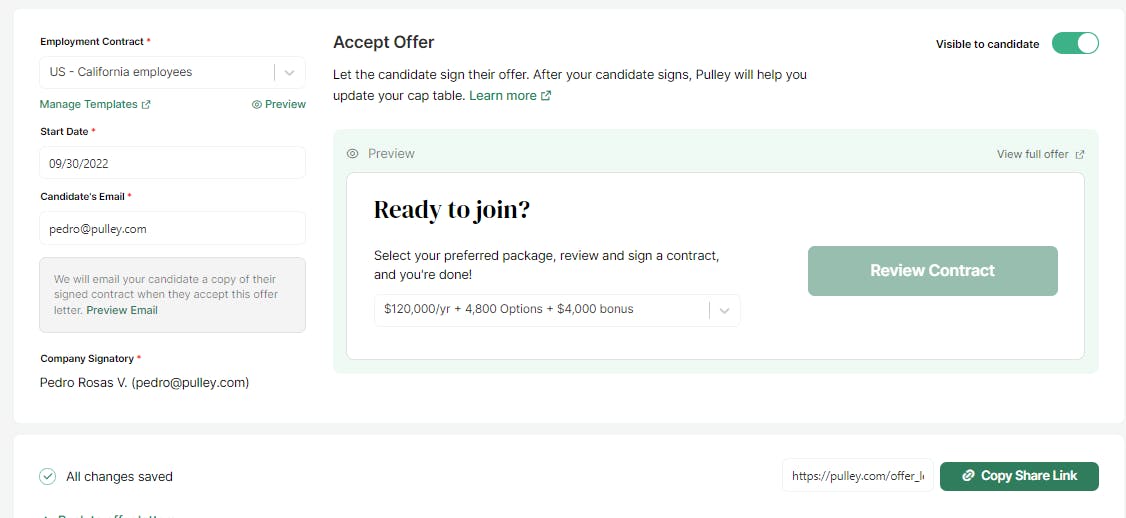1126x518 pixels.
Task: Click chain-link icon on Copy Share Link button
Action: (x=968, y=476)
